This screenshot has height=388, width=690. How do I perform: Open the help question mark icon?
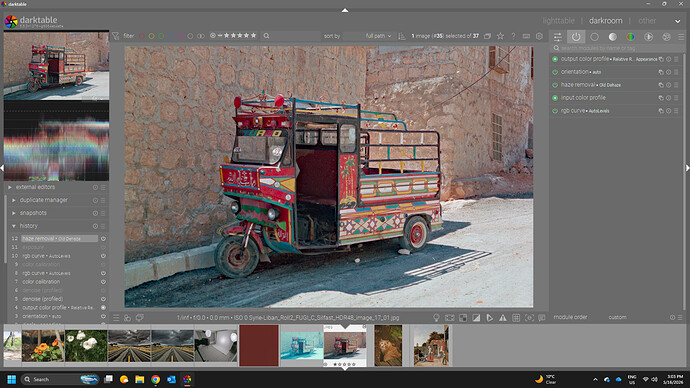tap(513, 36)
